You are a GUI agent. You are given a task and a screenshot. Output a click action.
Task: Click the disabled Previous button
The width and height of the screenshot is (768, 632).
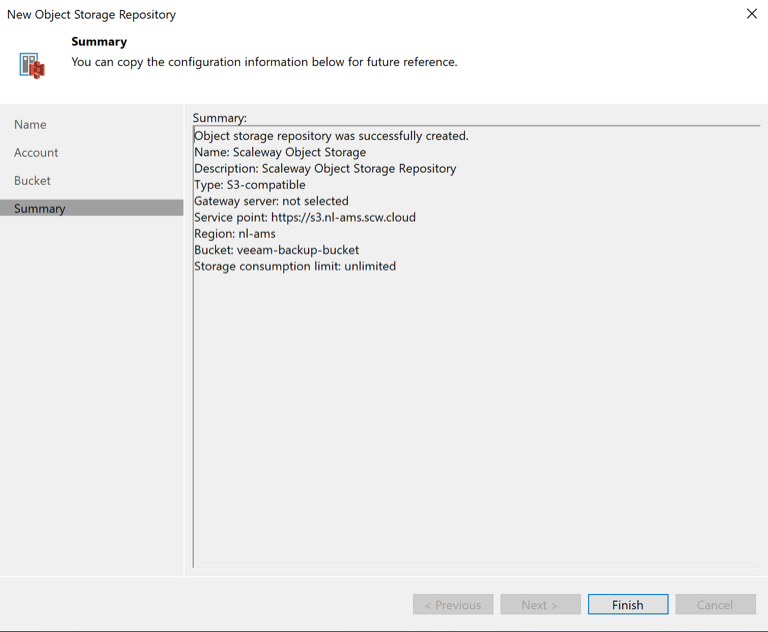point(453,605)
